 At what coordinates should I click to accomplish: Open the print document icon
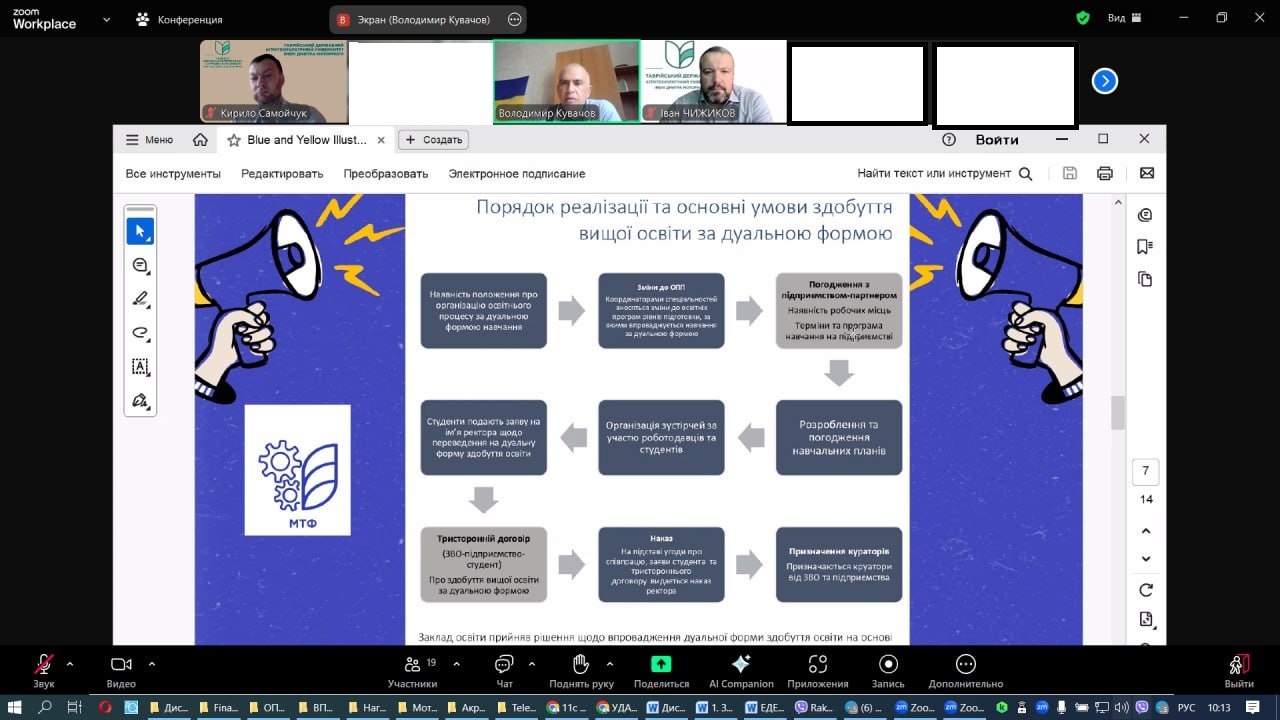(x=1105, y=173)
